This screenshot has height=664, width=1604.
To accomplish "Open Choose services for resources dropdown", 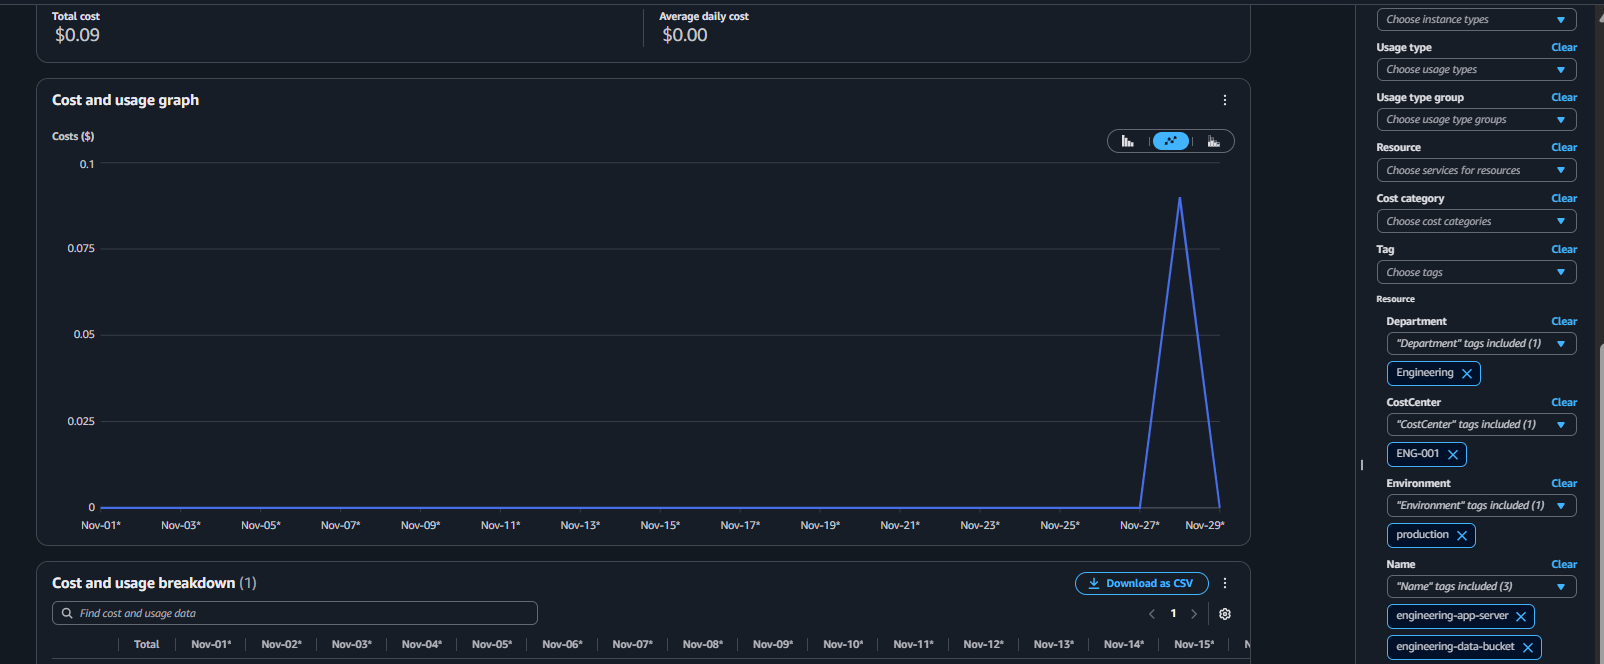I will [1476, 171].
